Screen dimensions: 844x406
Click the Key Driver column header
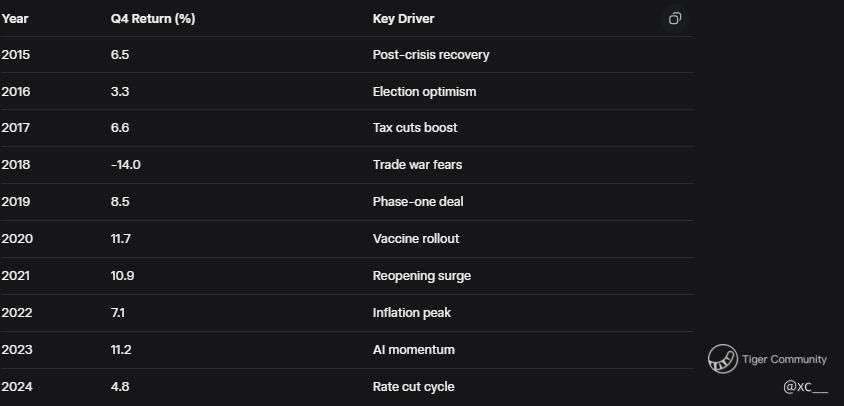(403, 19)
